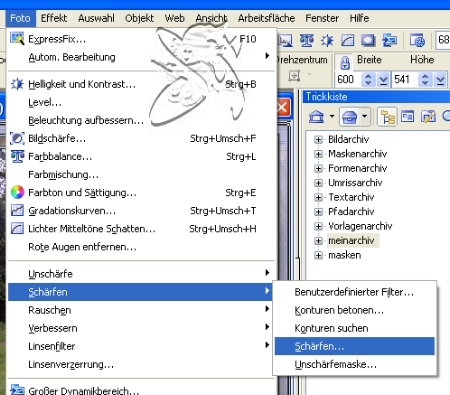Open the Rauschen submenu
Viewport: 450px width, 395px height.
point(141,310)
